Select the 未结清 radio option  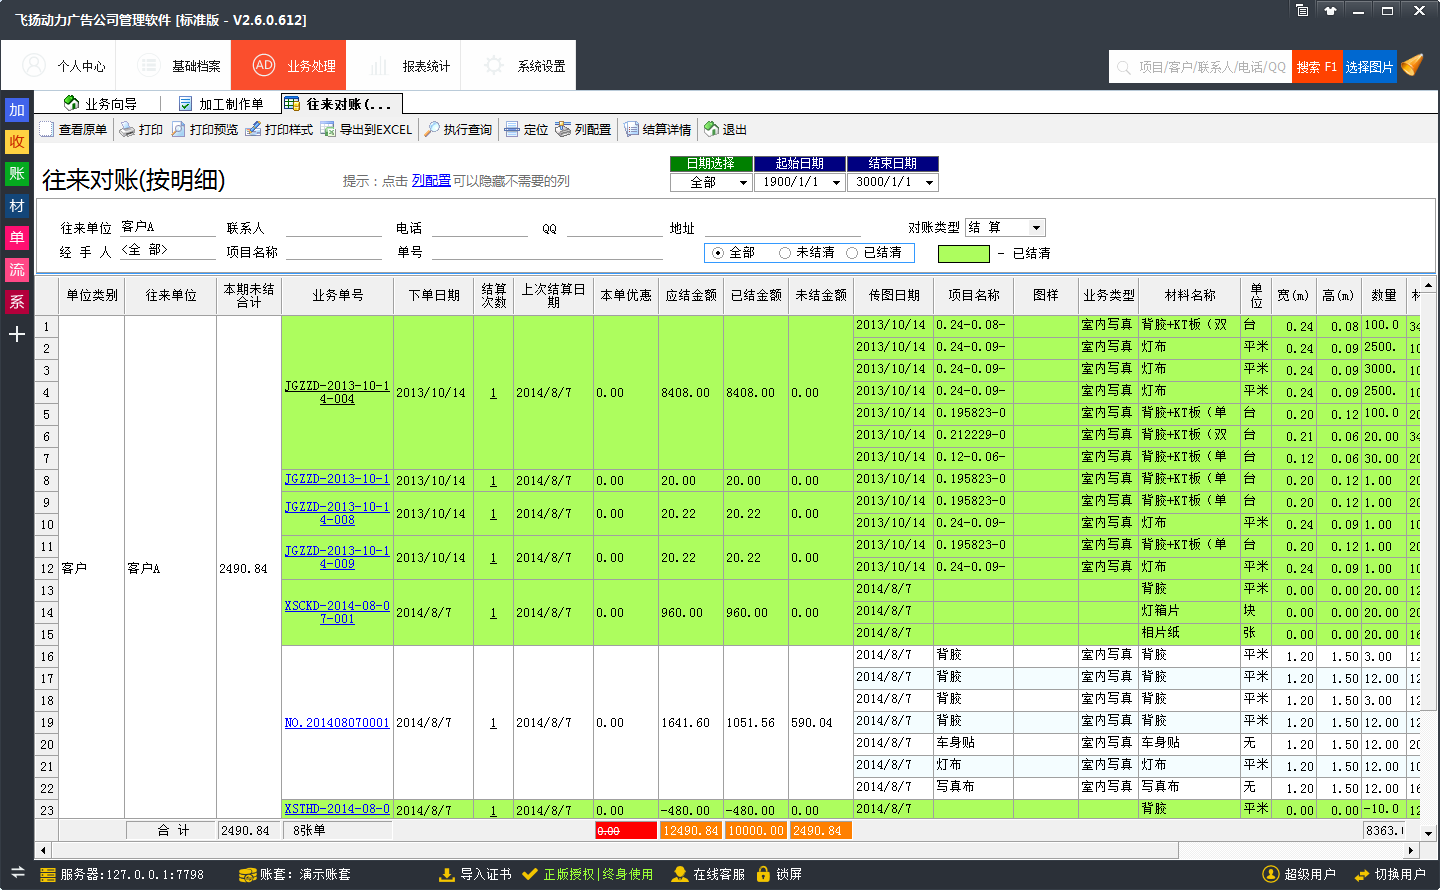tap(785, 253)
